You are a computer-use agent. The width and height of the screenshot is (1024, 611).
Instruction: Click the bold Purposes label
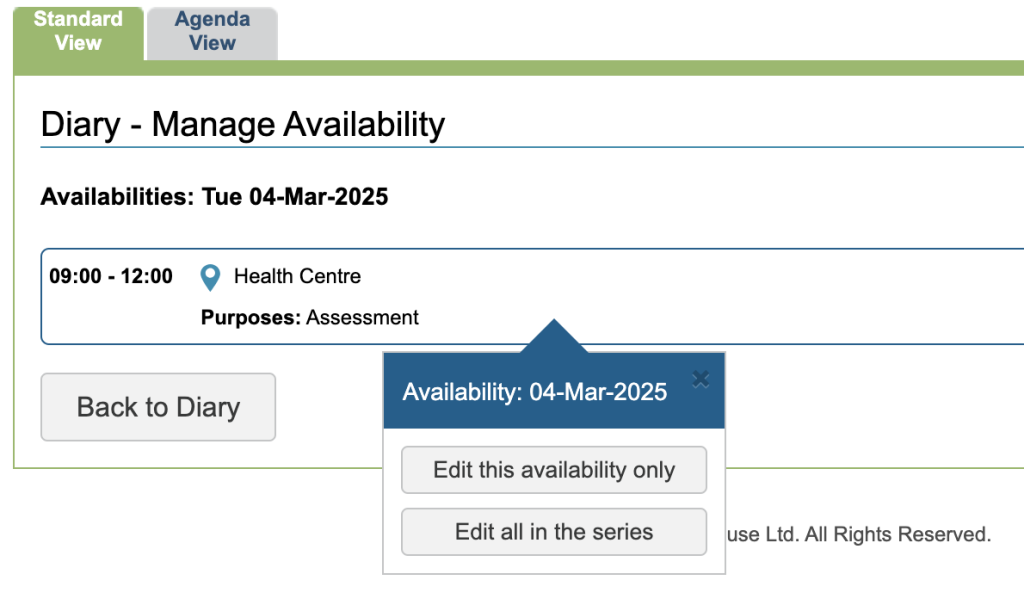tap(251, 318)
